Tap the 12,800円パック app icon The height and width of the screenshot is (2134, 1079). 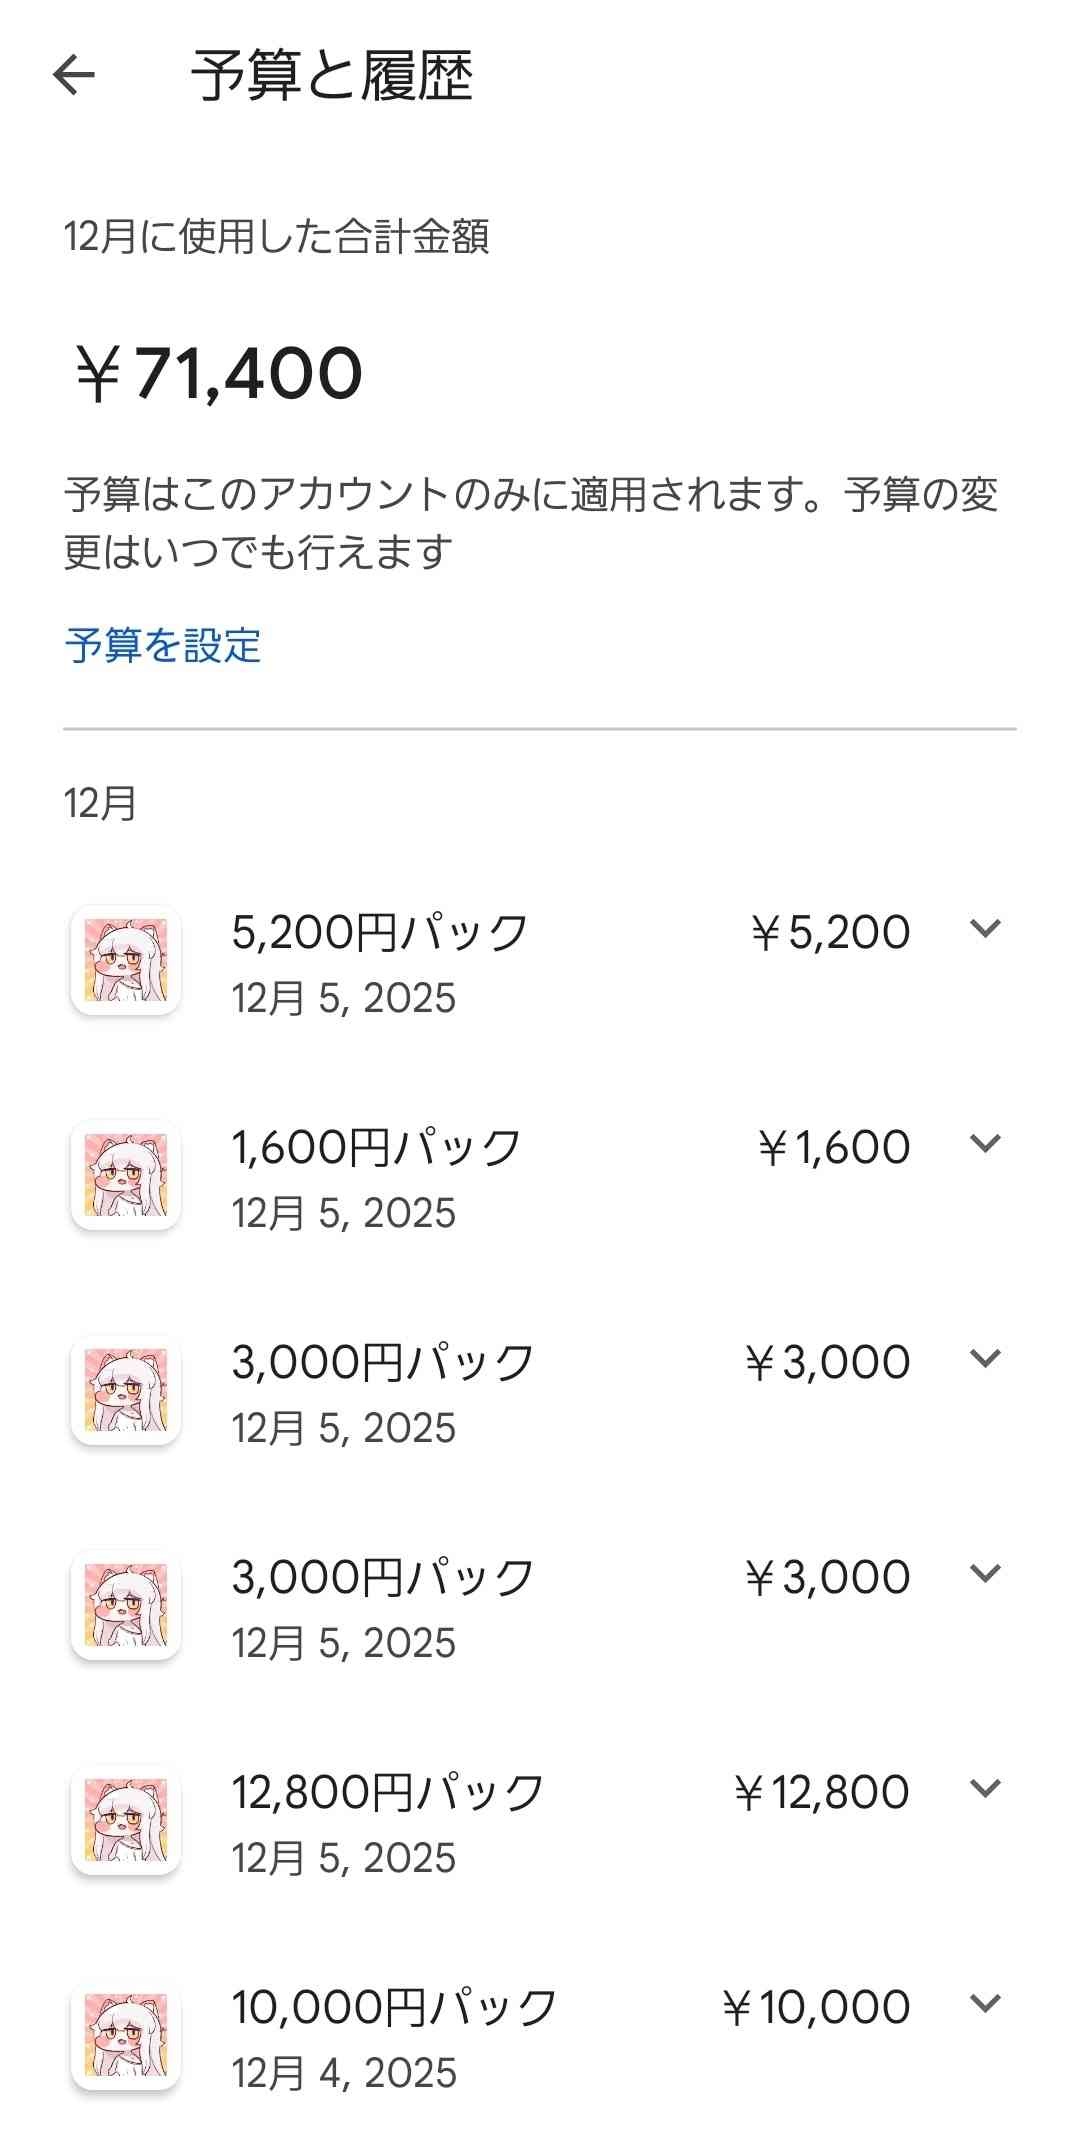point(126,1820)
